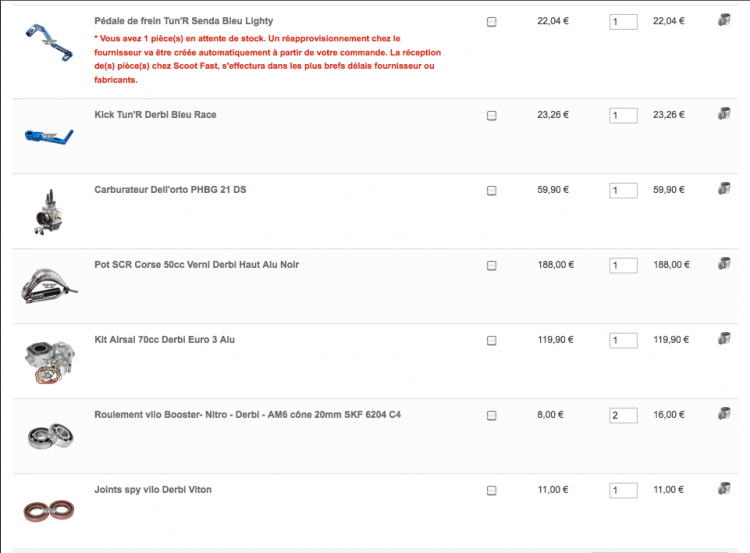Image resolution: width=750 pixels, height=553 pixels.
Task: Open the red Viton oil seals thumbnail
Action: [49, 511]
